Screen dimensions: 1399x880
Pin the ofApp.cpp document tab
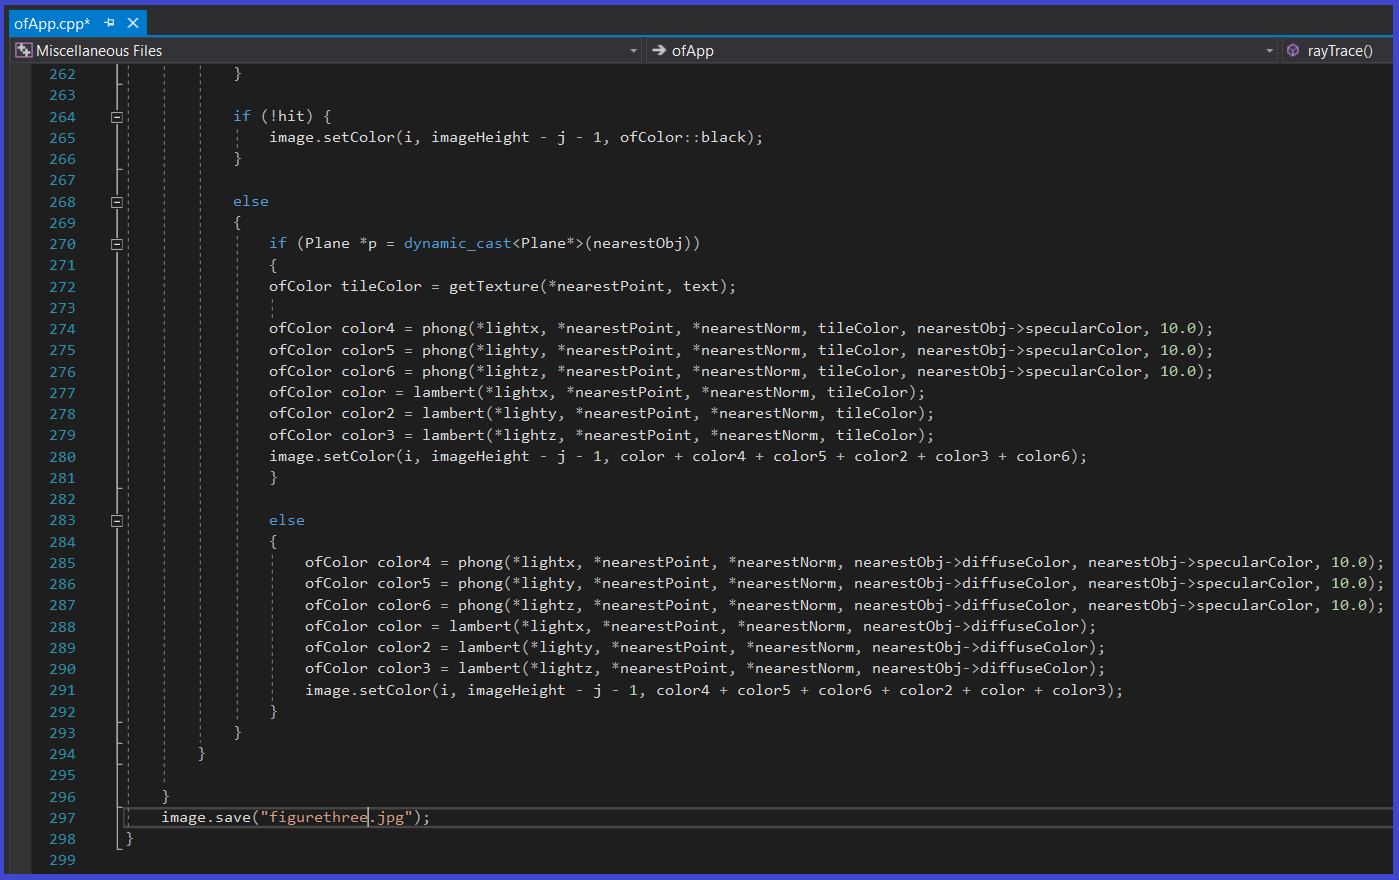[x=110, y=23]
